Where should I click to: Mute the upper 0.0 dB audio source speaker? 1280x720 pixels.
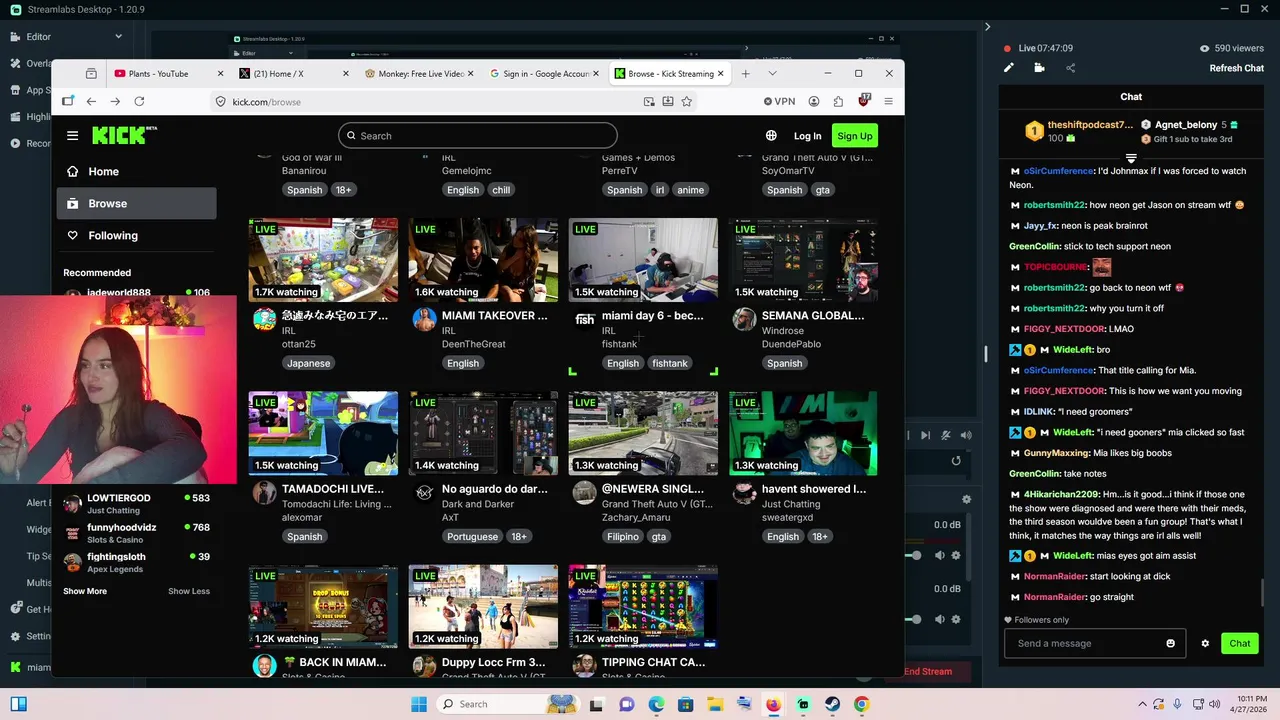(x=940, y=555)
